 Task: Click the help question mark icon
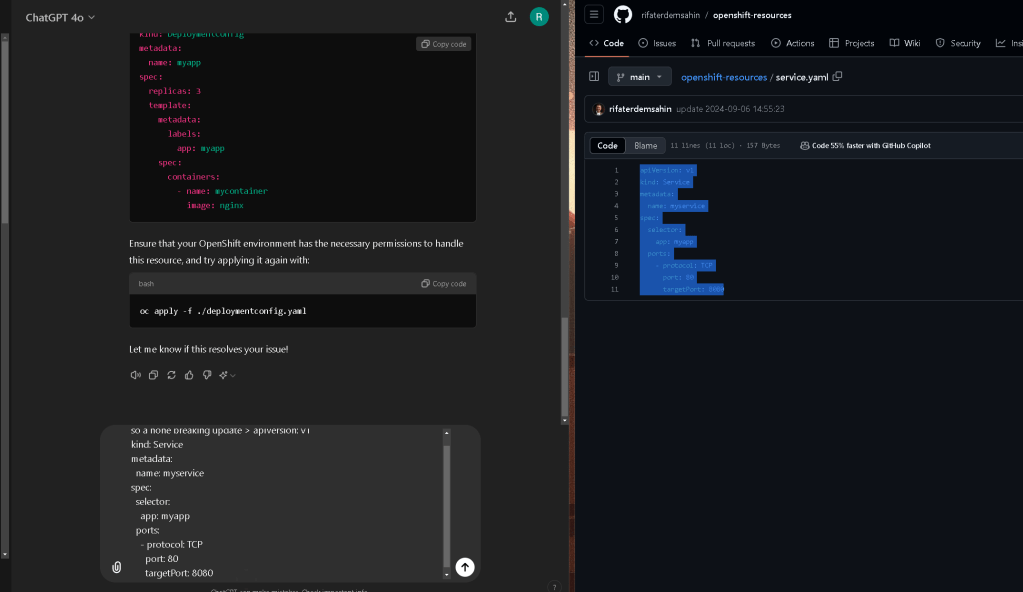click(554, 587)
